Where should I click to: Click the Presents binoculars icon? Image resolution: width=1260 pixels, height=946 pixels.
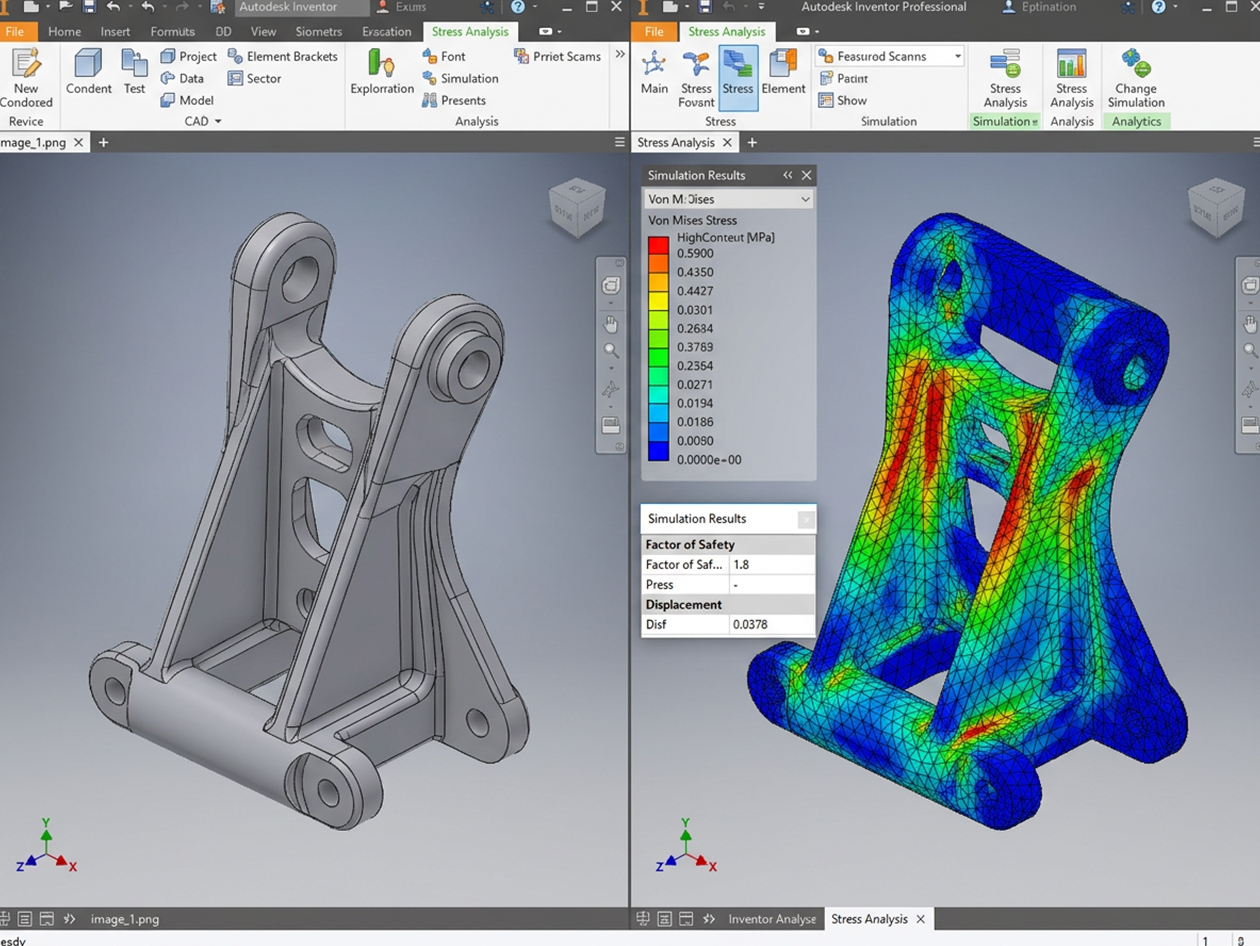[x=430, y=100]
